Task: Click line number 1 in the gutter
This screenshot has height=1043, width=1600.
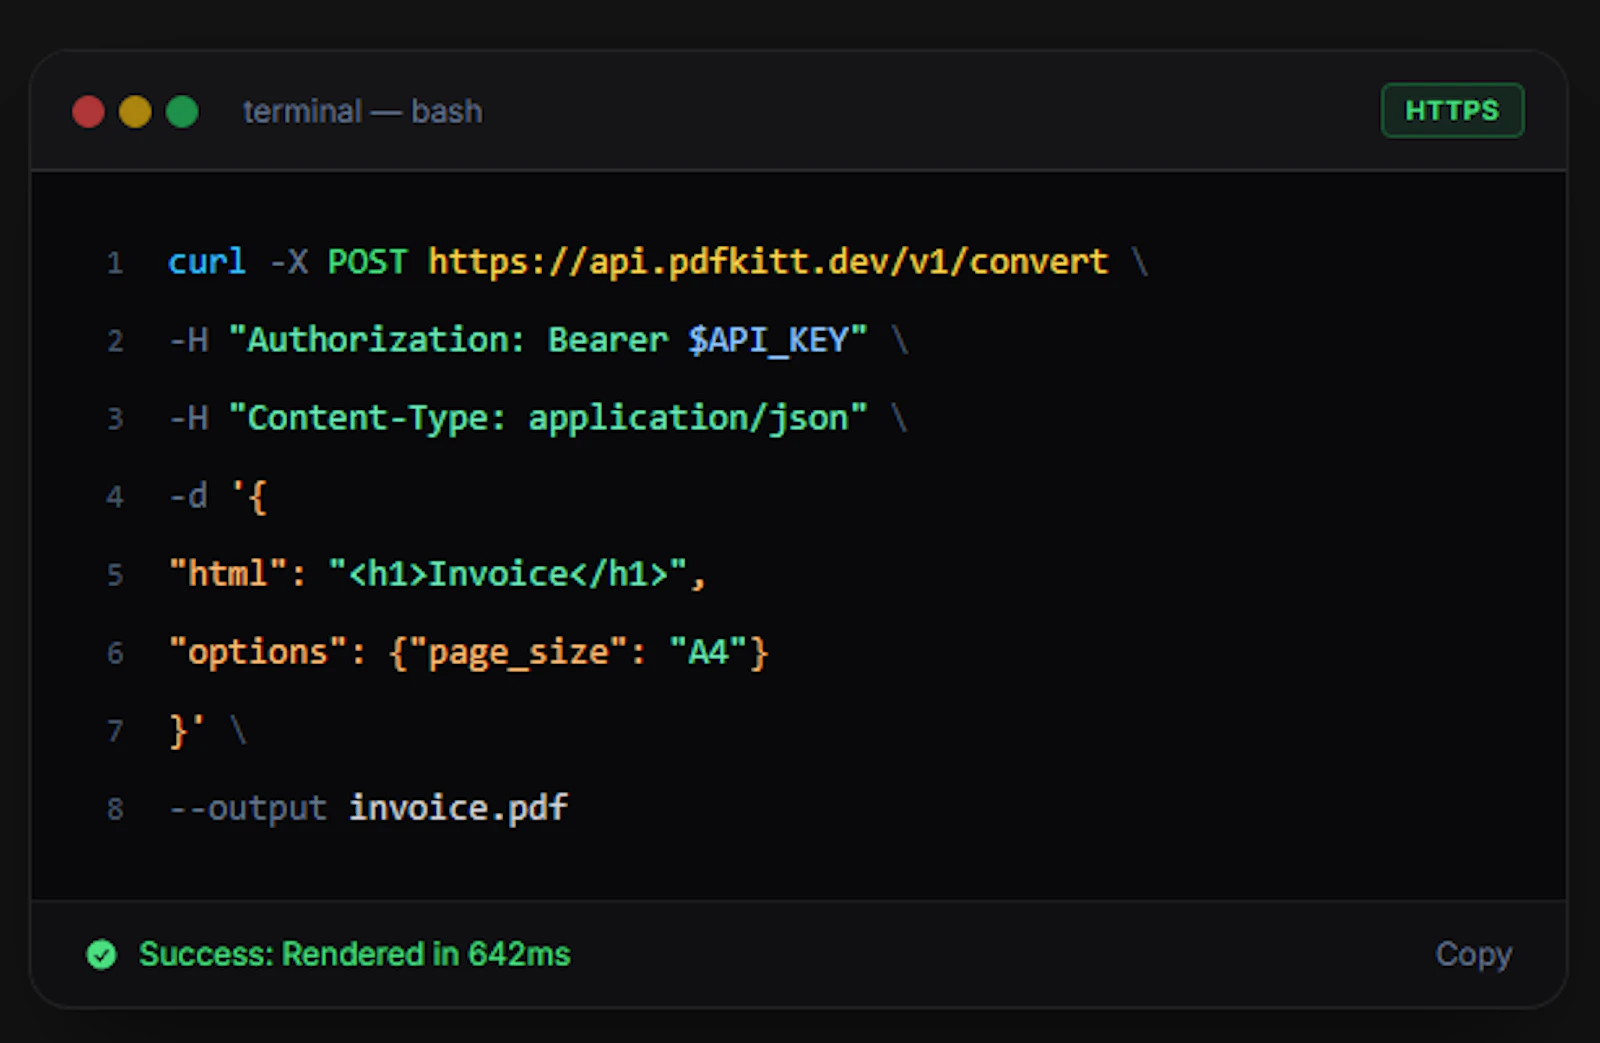Action: (115, 263)
